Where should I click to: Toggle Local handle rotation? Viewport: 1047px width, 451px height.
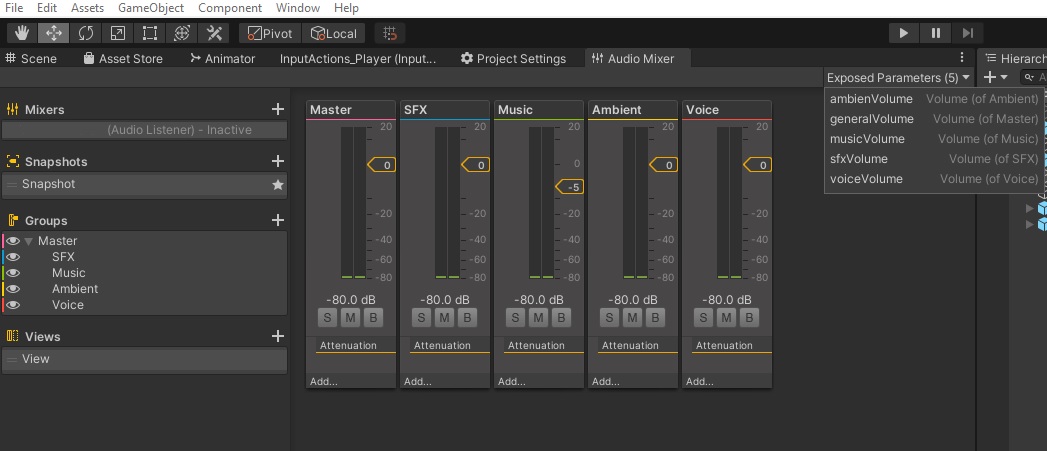(x=334, y=33)
